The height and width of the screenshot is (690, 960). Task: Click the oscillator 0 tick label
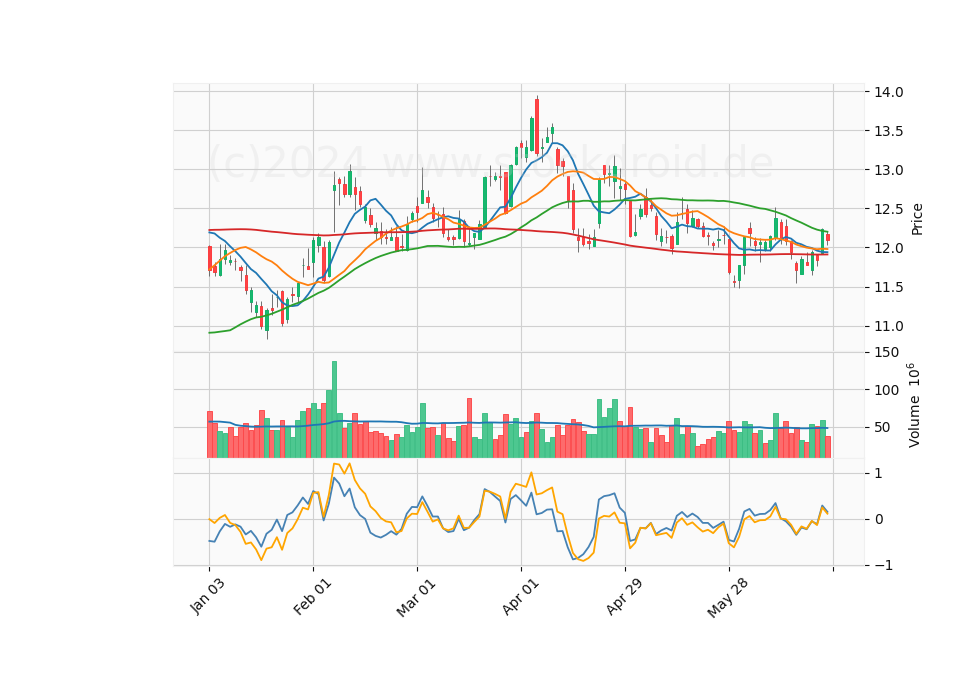point(879,519)
